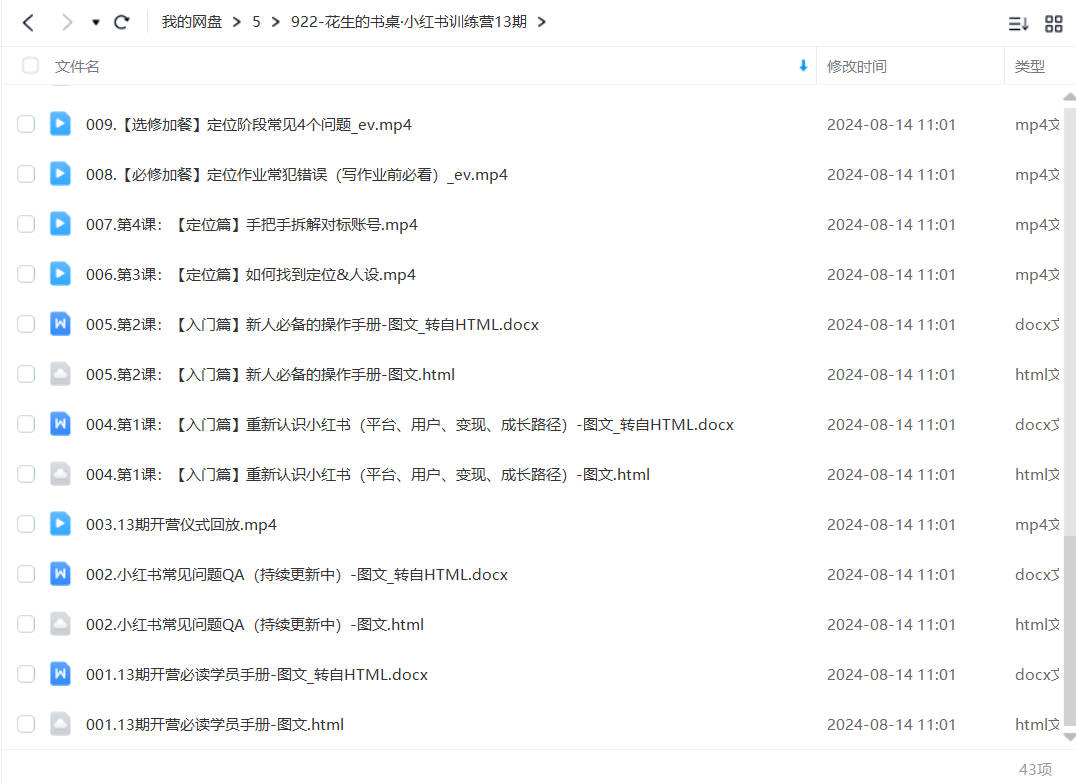Viewport: 1076px width, 784px height.
Task: Select file 006.第3课 如何找到定位&人设.mp4
Action: 250,275
